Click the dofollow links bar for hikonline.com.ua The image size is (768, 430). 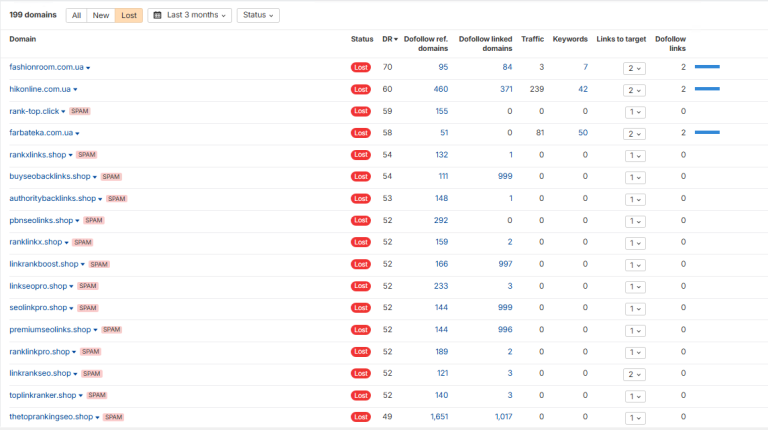(707, 89)
